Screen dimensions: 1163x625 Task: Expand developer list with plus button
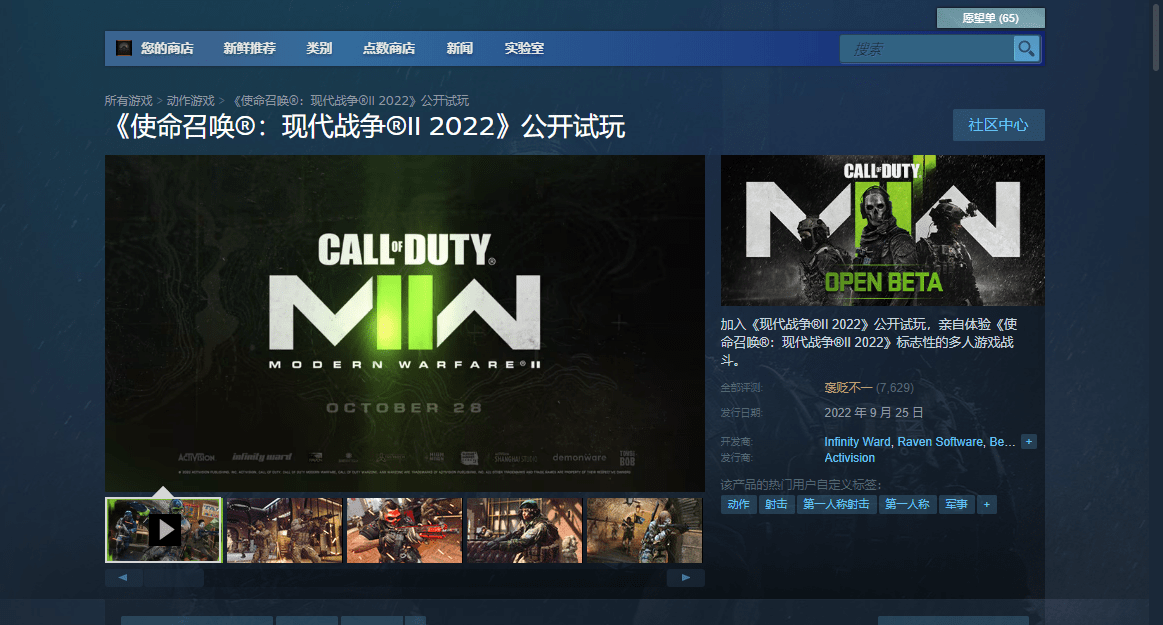coord(1029,442)
